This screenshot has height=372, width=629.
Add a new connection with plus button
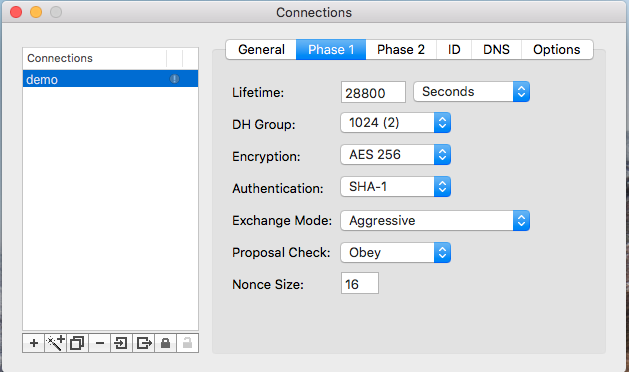[x=34, y=343]
